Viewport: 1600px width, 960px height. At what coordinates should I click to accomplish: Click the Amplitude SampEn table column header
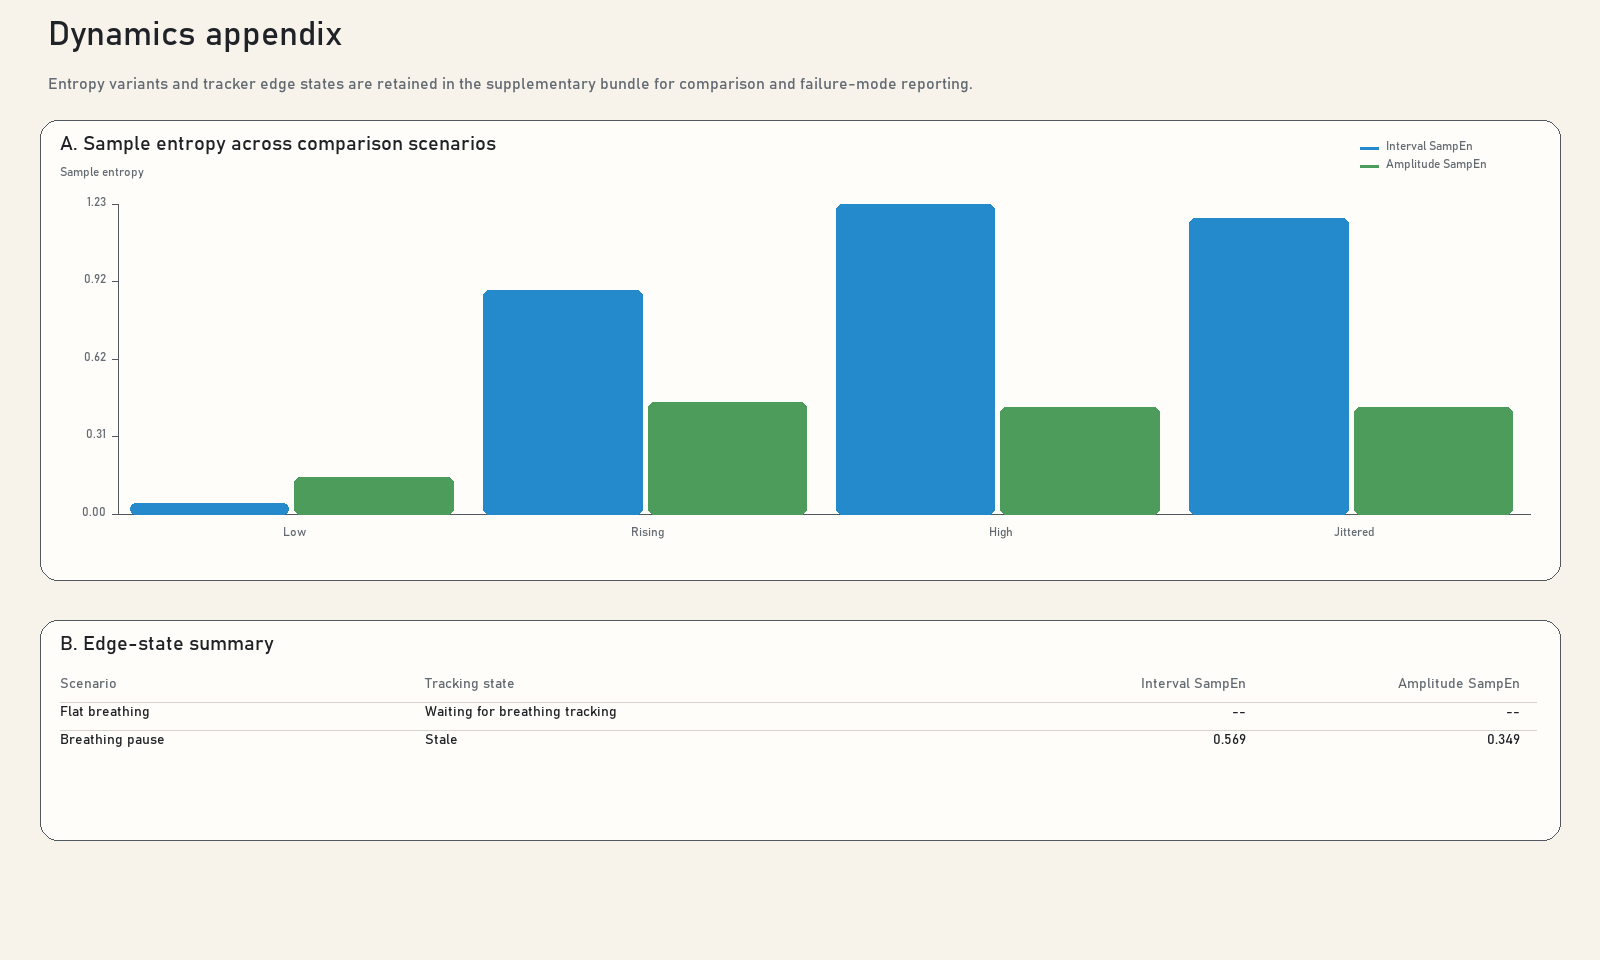click(1459, 684)
